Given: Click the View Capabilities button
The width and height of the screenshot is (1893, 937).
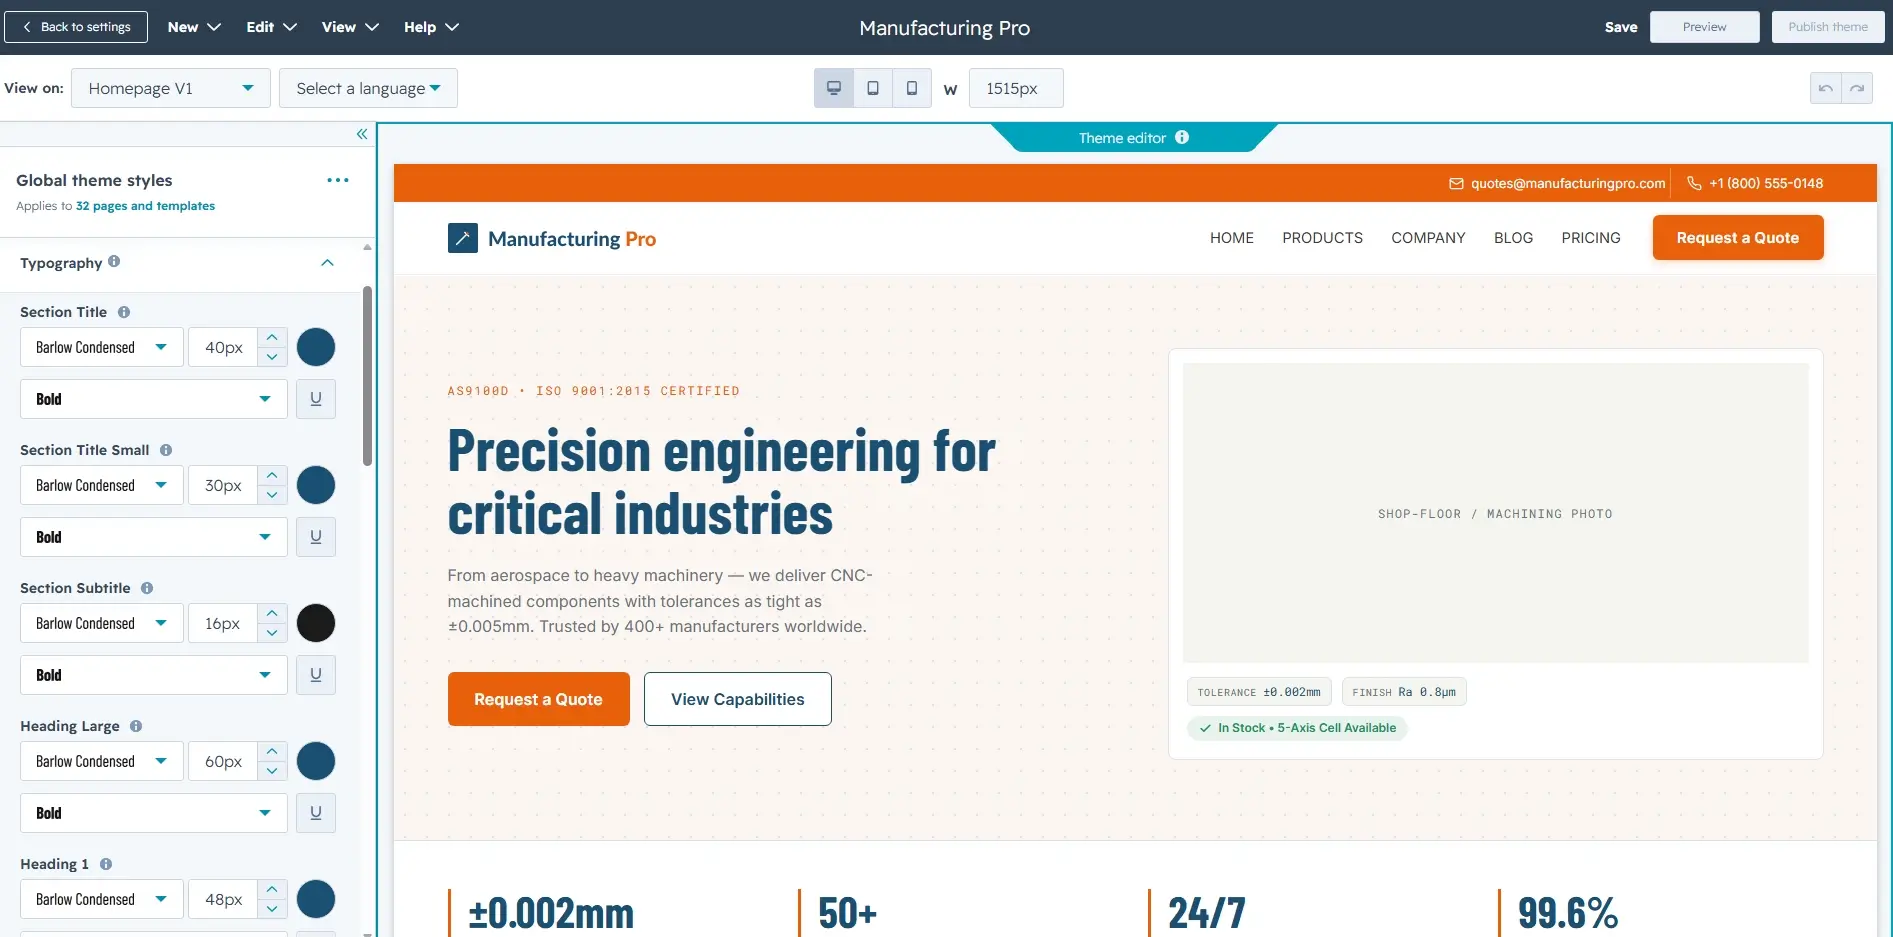Looking at the screenshot, I should tap(738, 699).
